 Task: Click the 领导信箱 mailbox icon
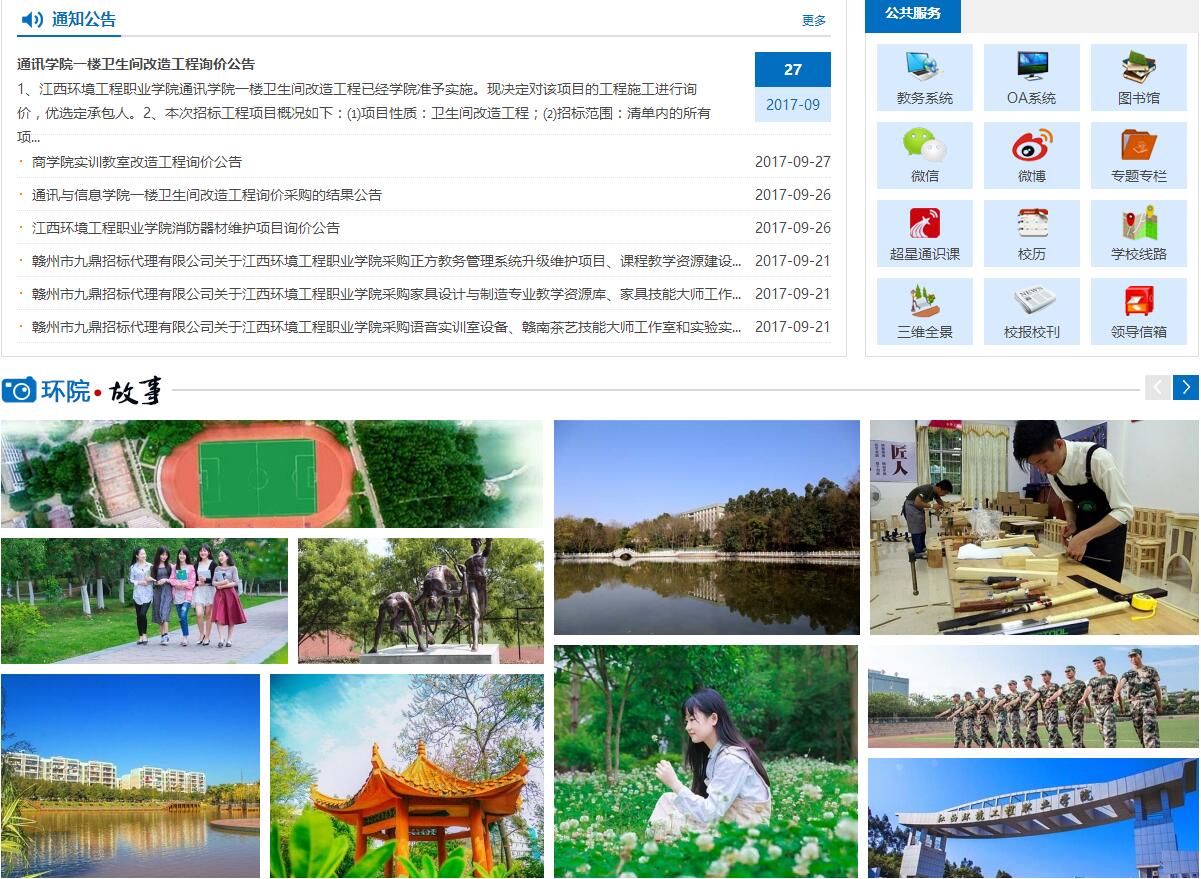[x=1138, y=302]
